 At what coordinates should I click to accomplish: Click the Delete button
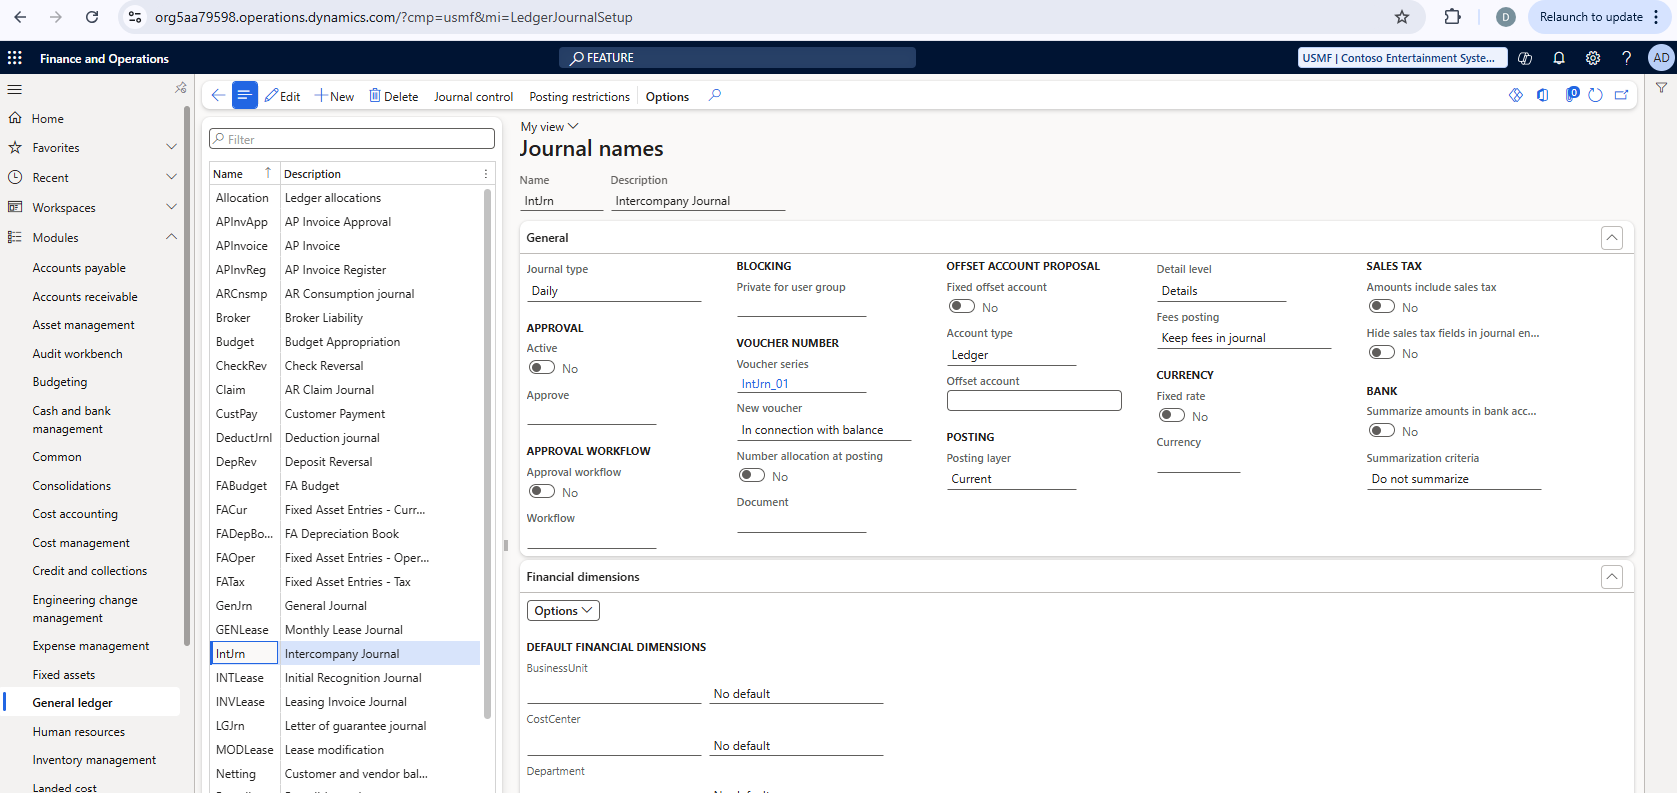(x=394, y=96)
